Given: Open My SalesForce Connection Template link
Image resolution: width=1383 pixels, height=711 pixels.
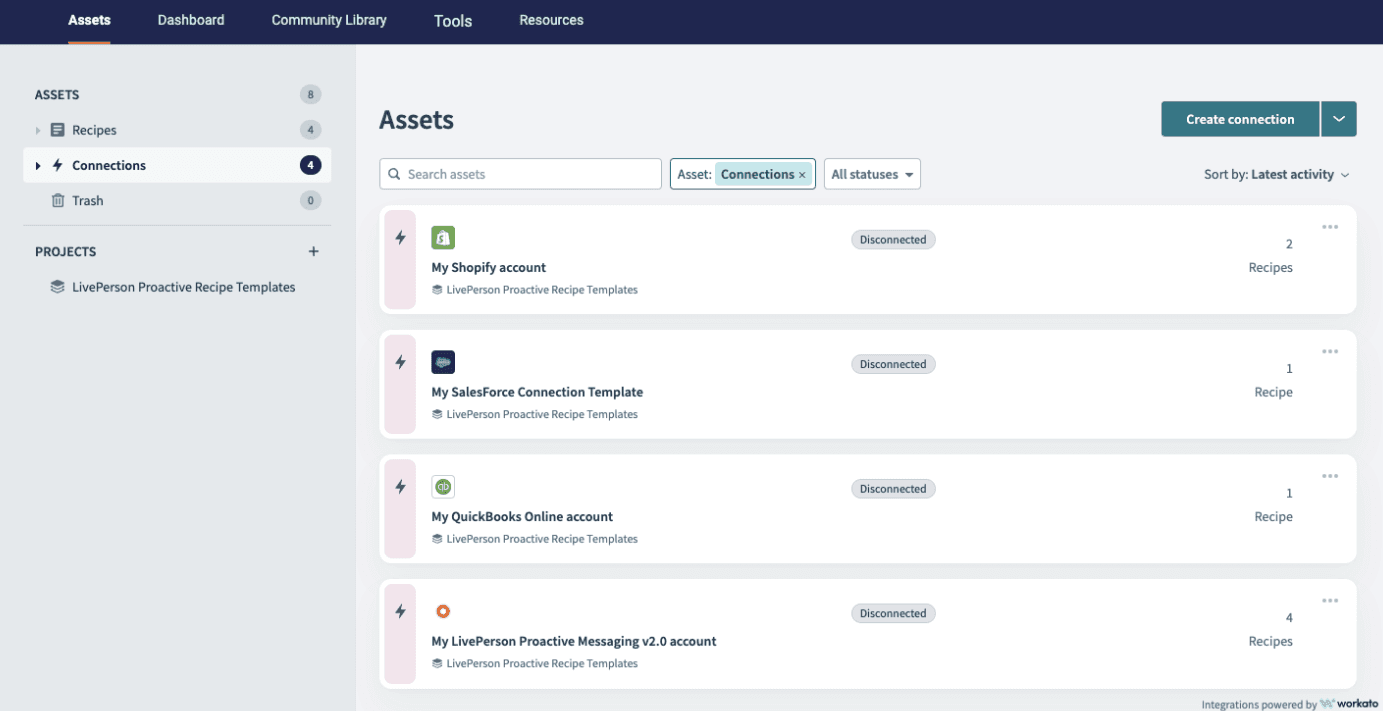Looking at the screenshot, I should point(537,392).
